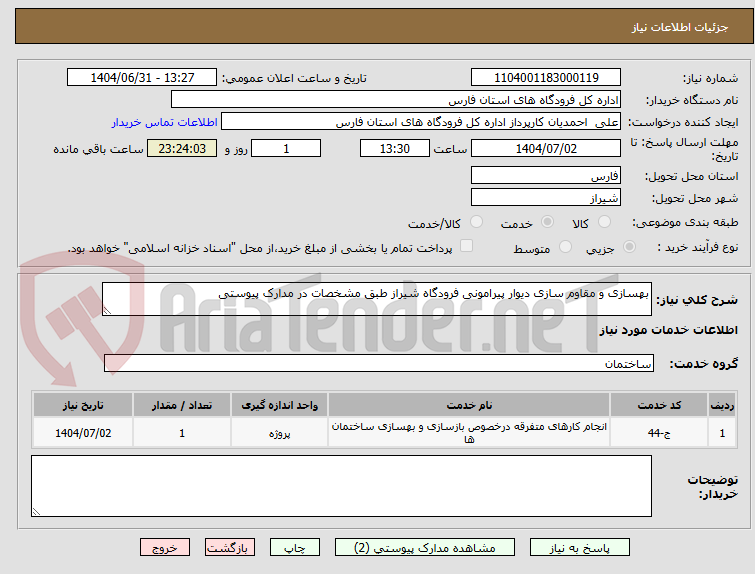This screenshot has height=574, width=755.
Task: Select the جزیی purchase type radio
Action: click(x=629, y=247)
